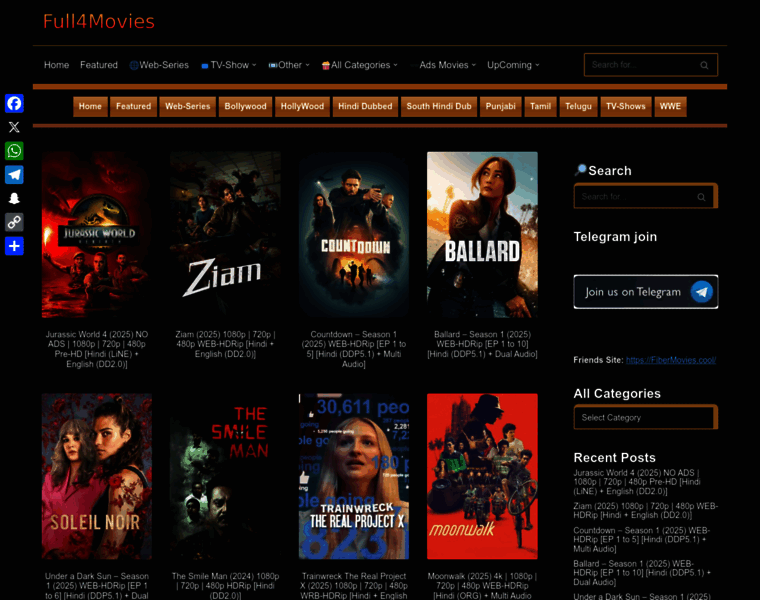Open Trainwreck The Real Project X title
Viewport: 760px width, 600px height.
(x=354, y=586)
